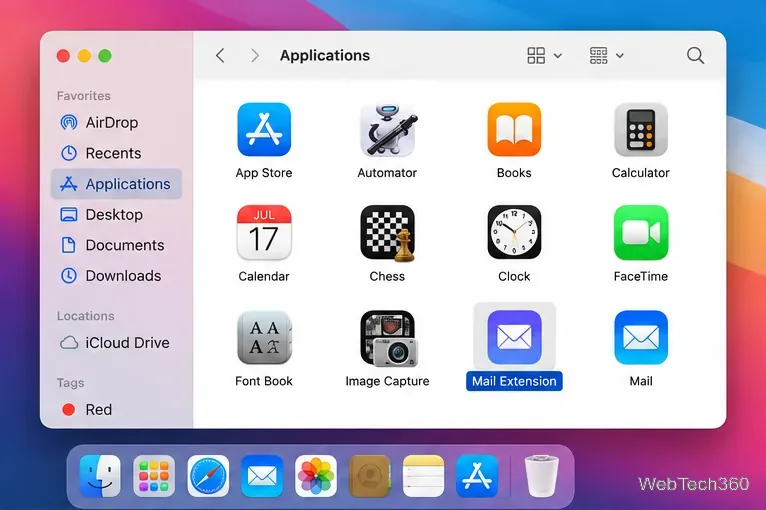Open App Store from the Dock

(477, 476)
